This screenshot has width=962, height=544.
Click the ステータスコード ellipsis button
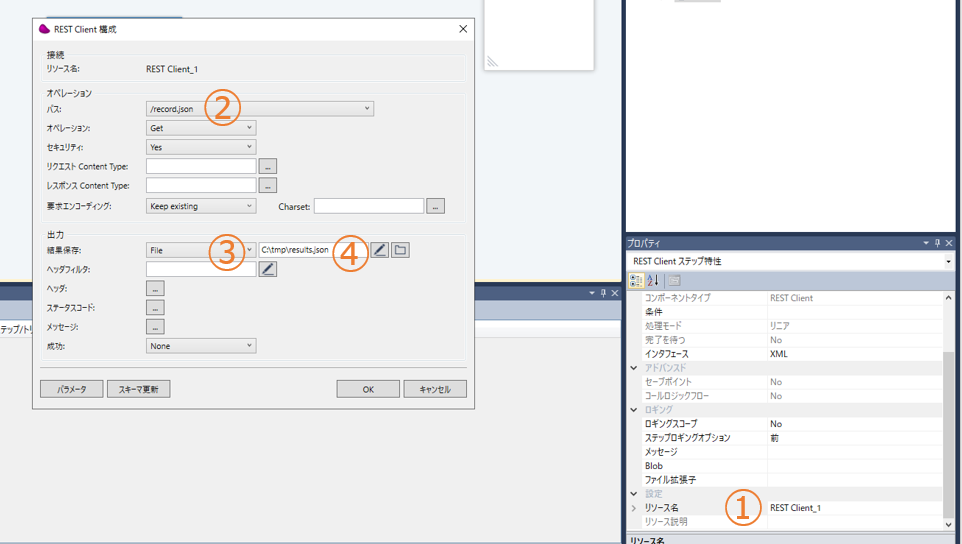pyautogui.click(x=155, y=307)
